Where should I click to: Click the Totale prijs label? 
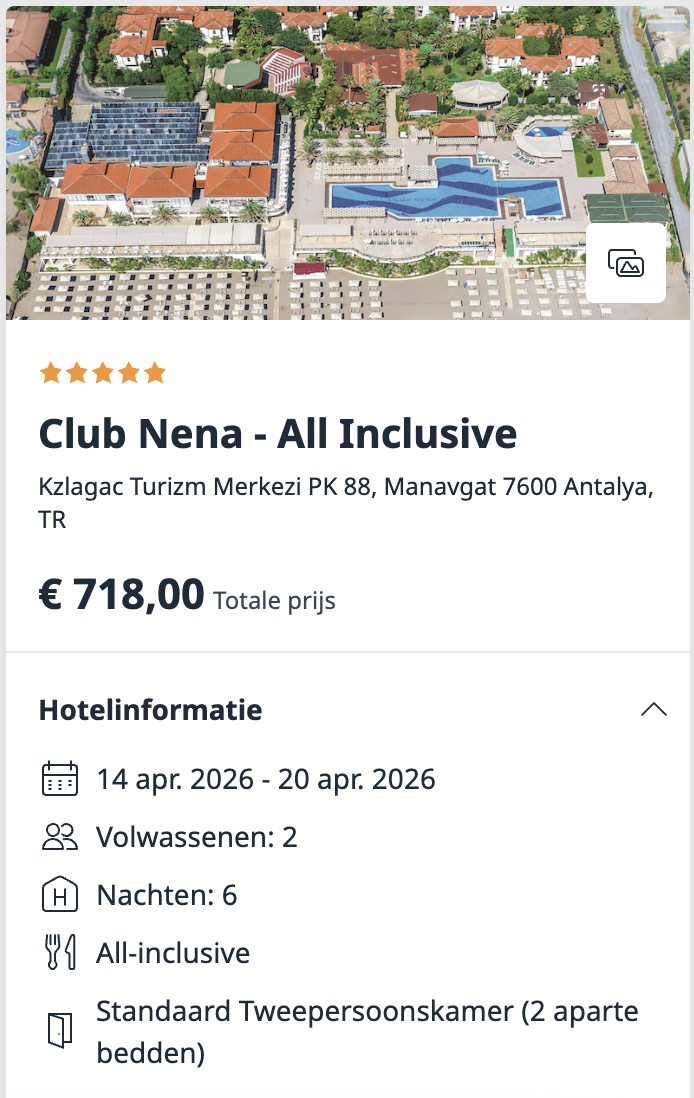272,601
